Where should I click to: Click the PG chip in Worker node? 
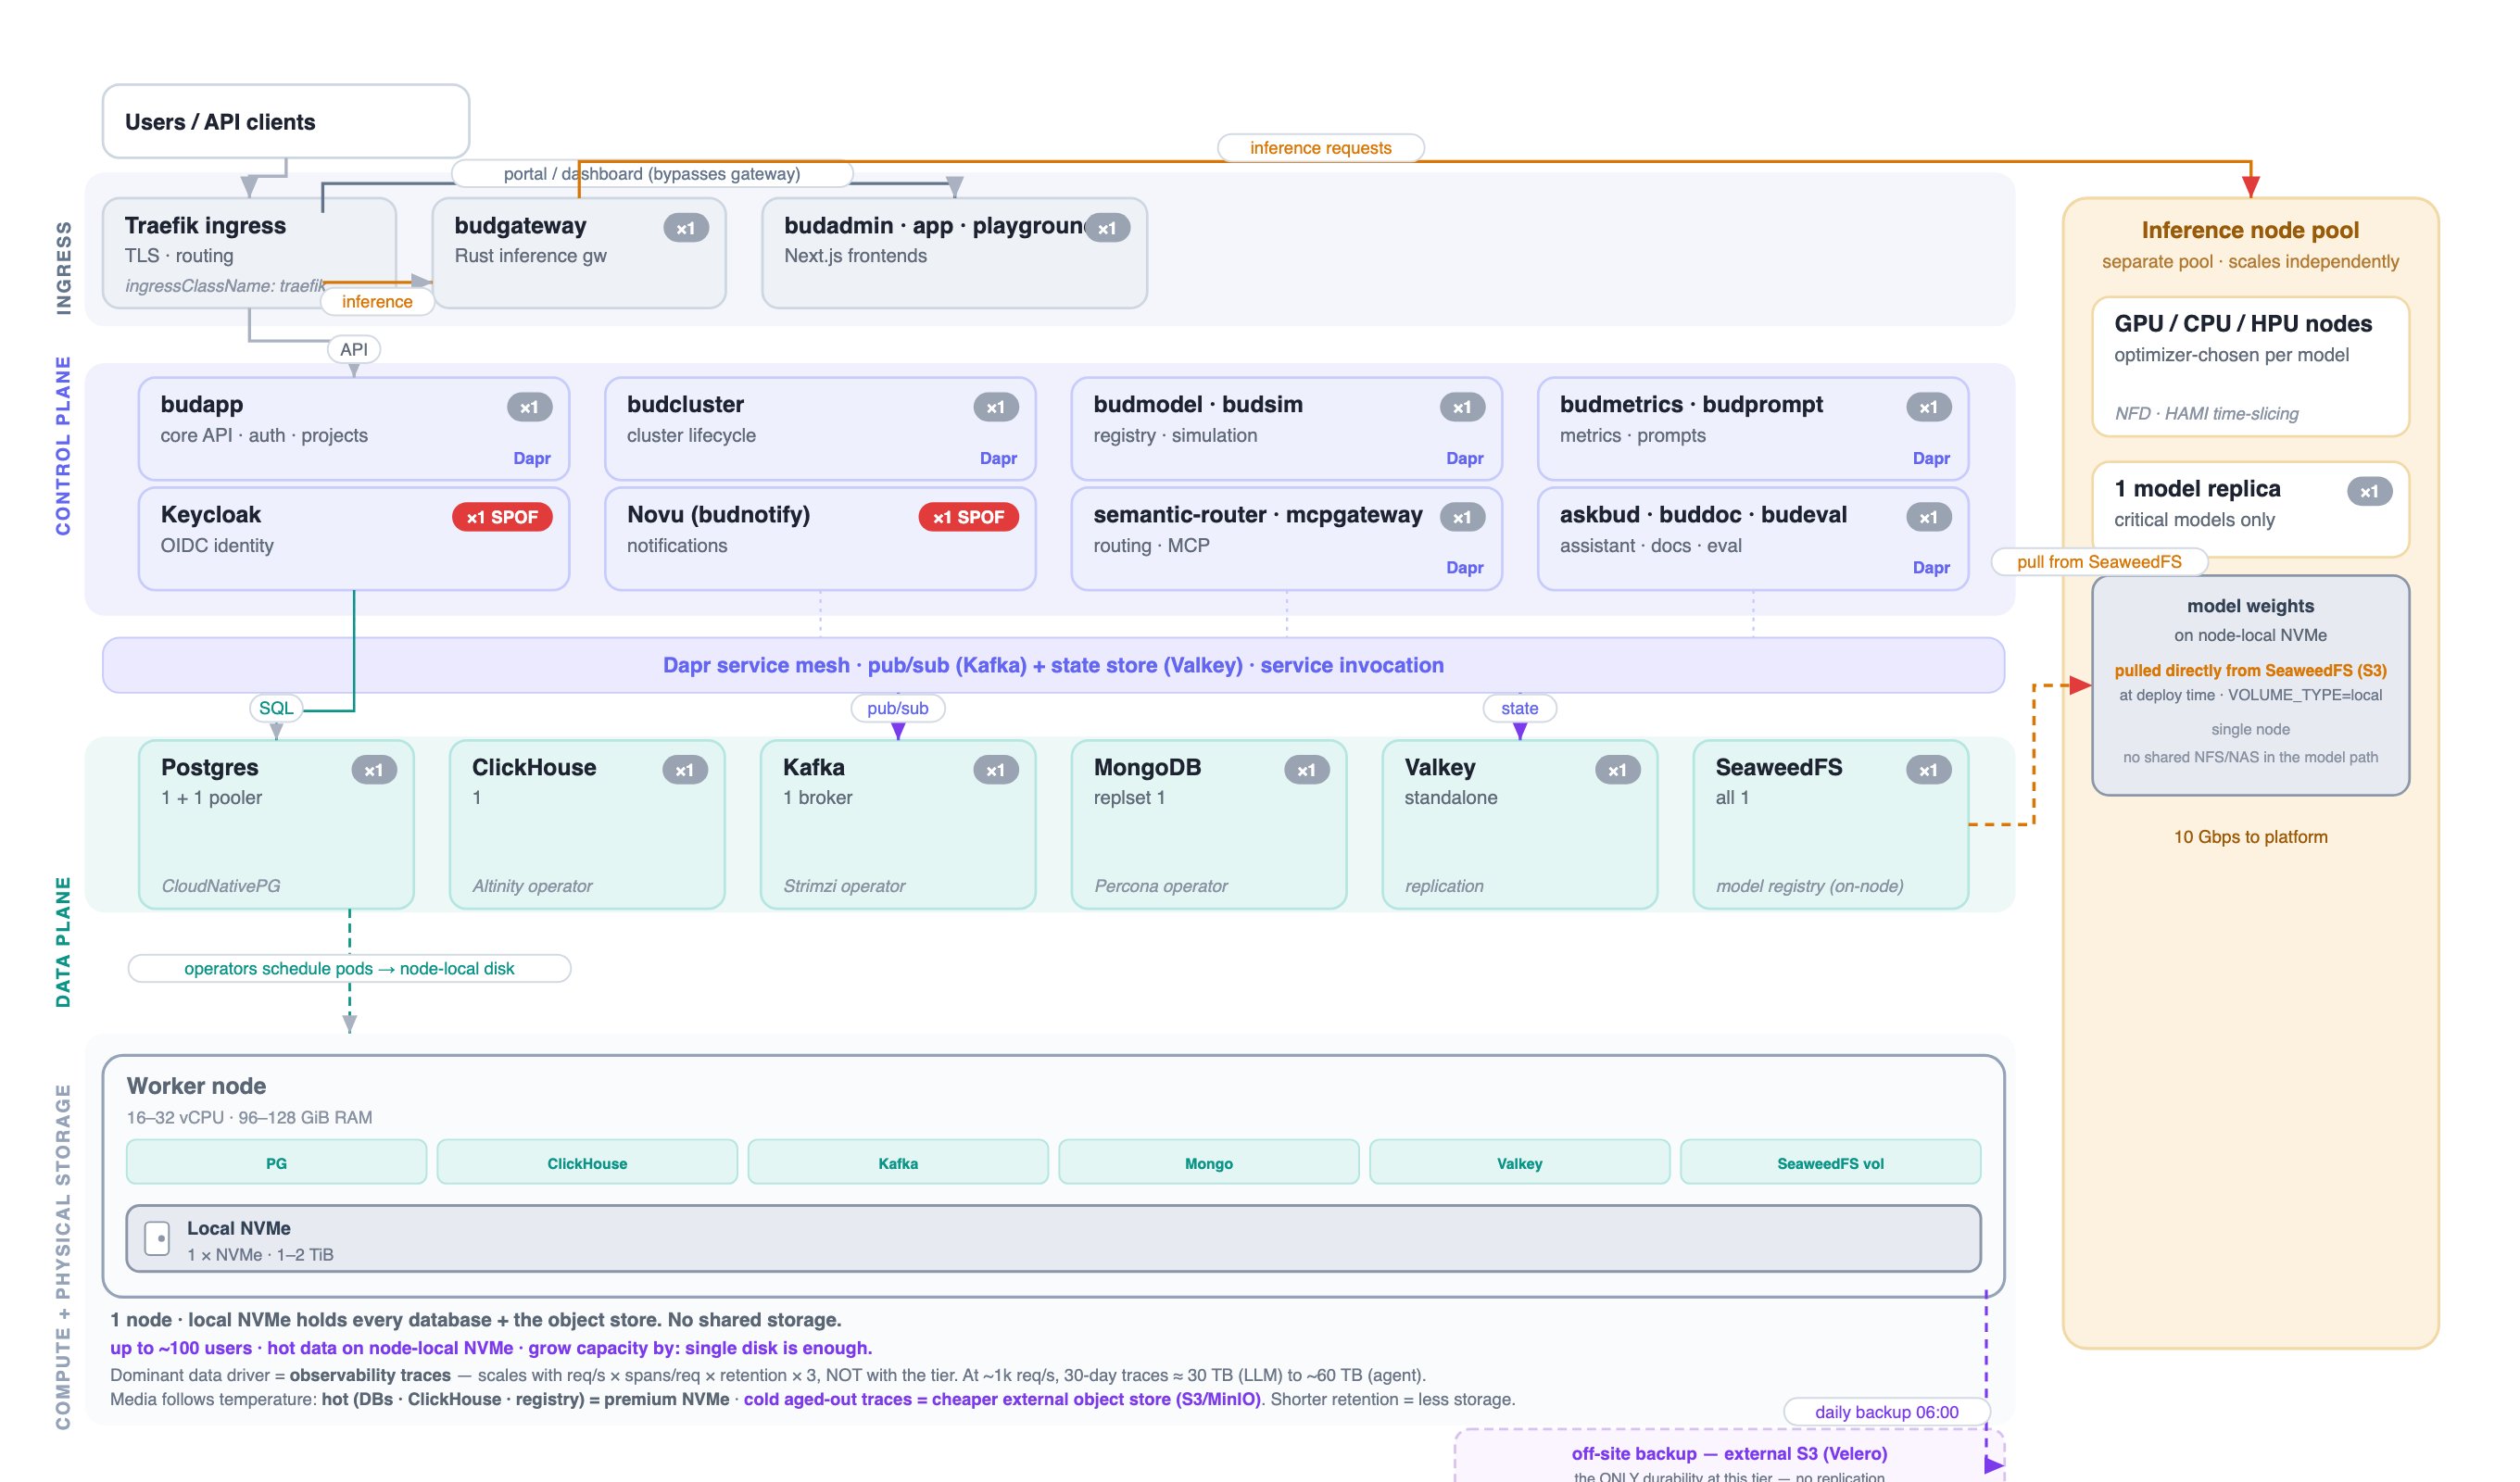click(276, 1162)
